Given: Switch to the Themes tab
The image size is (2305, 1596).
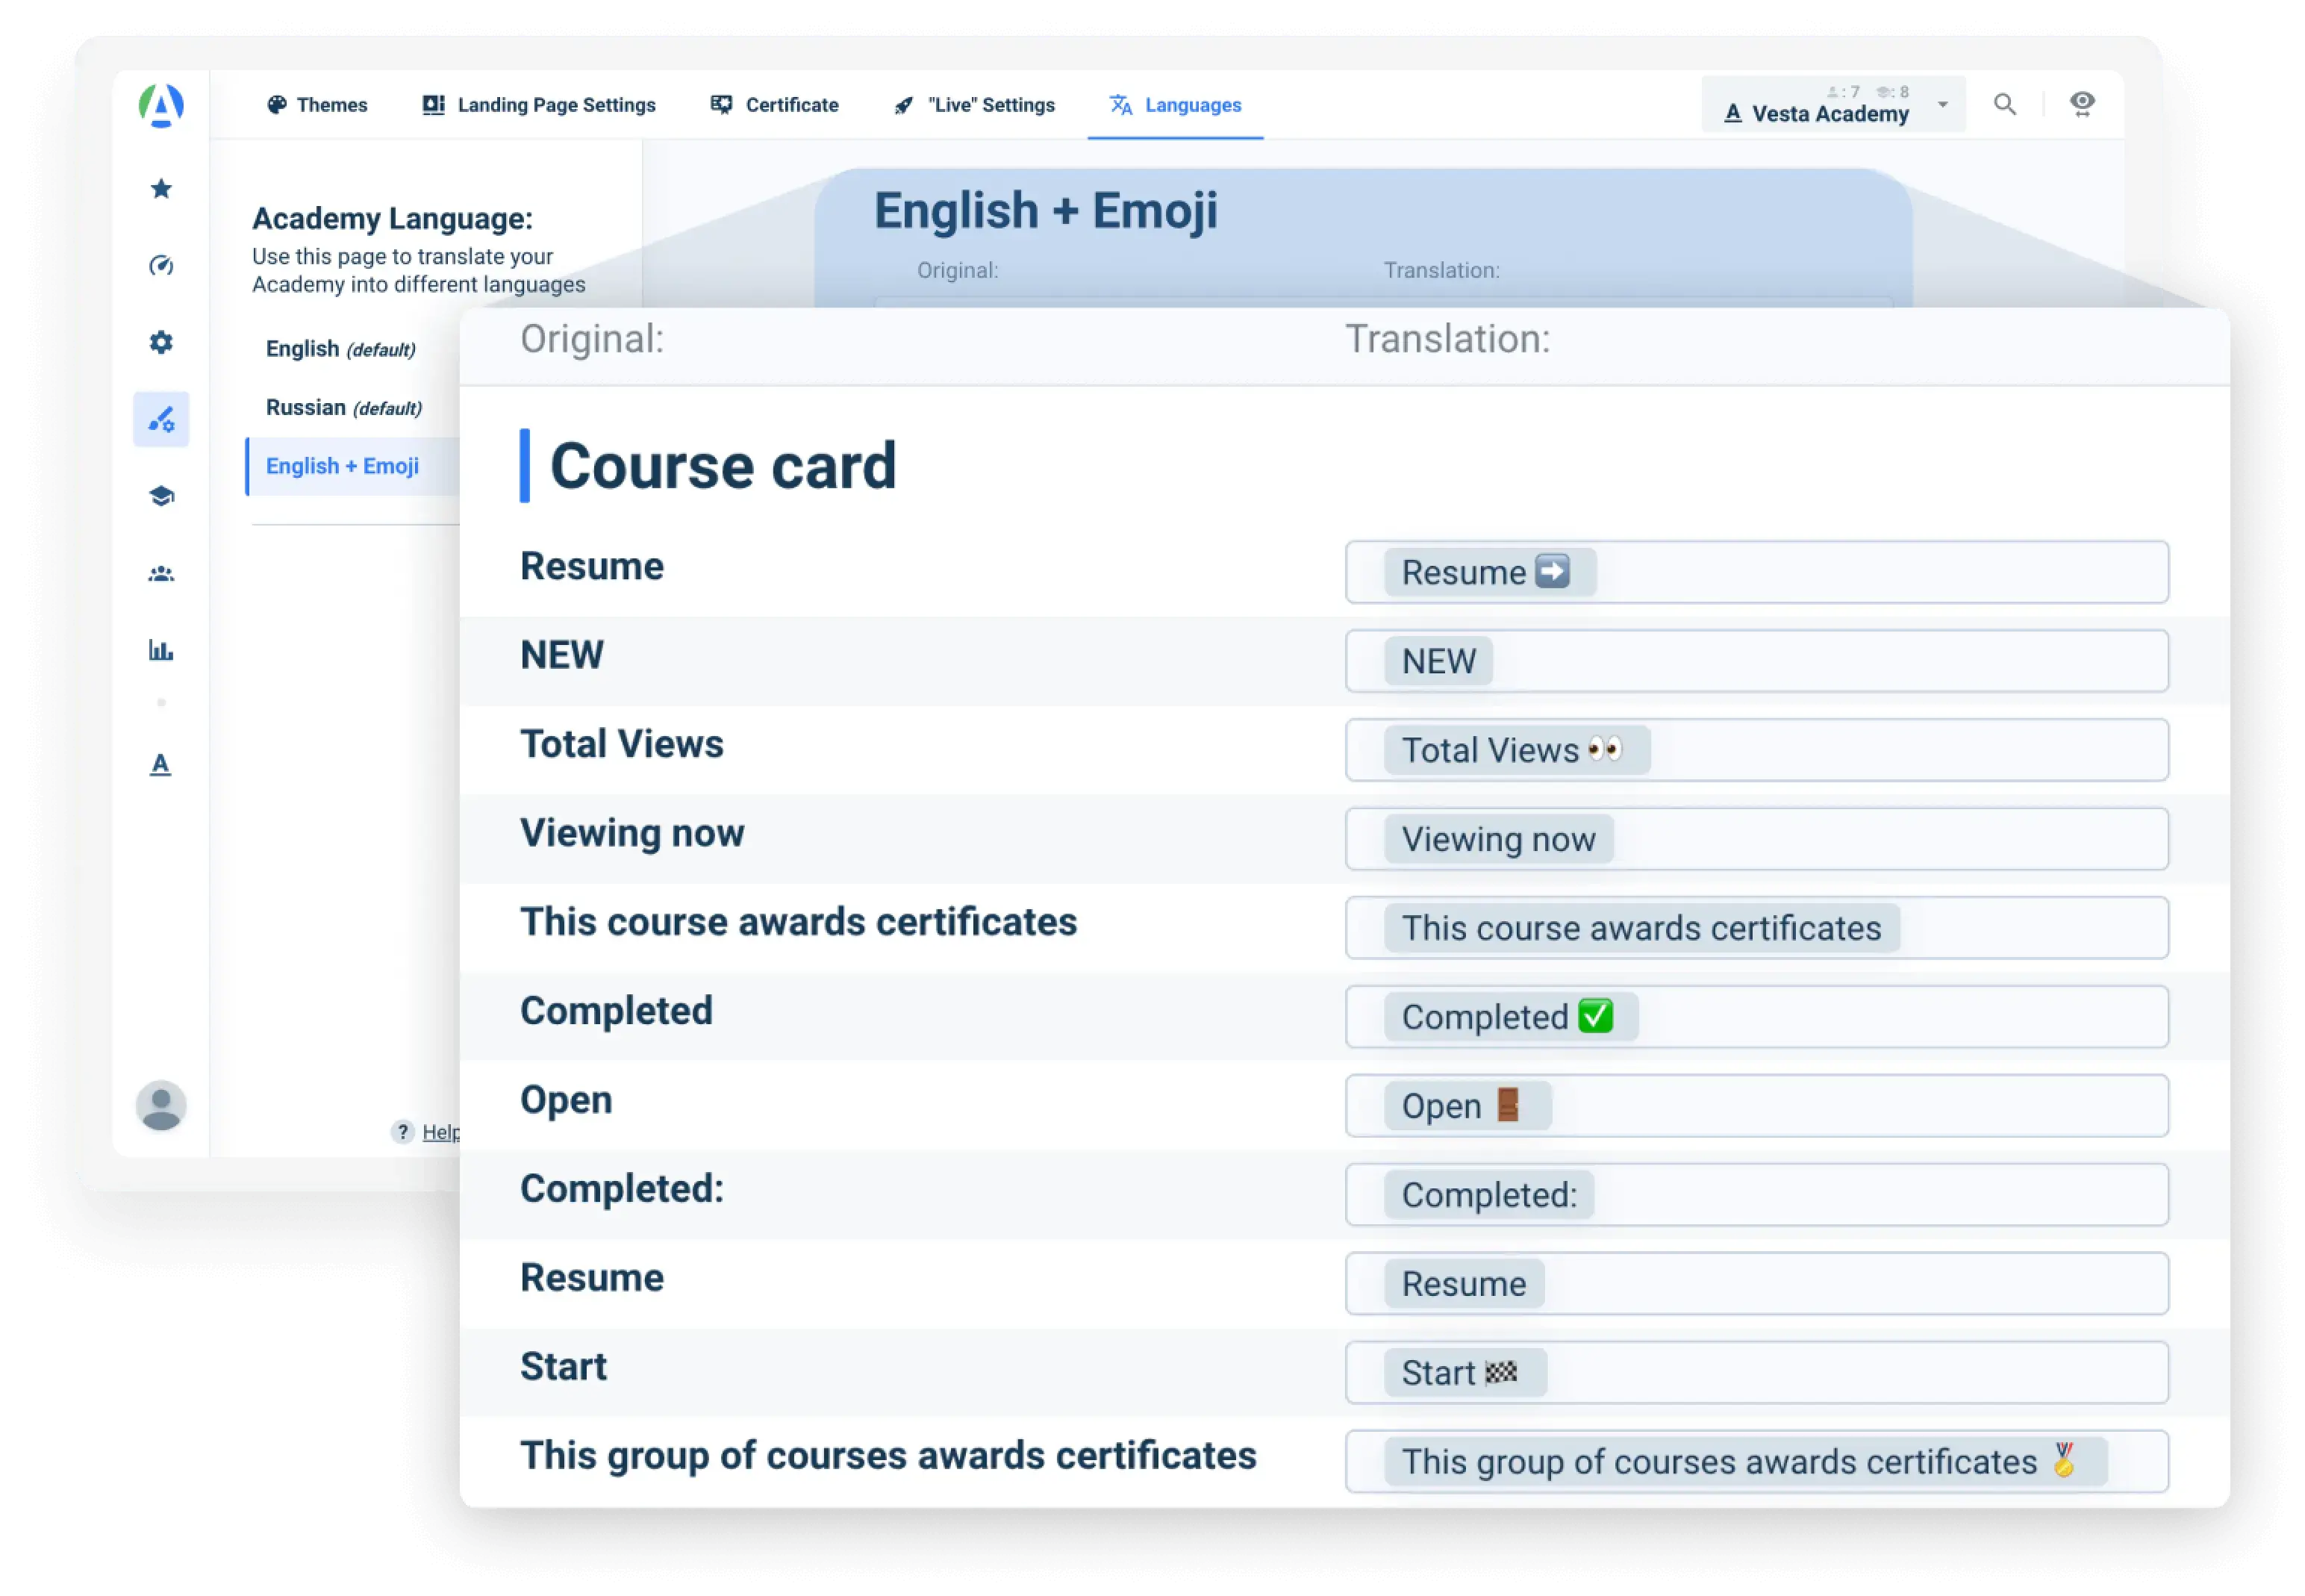Looking at the screenshot, I should pyautogui.click(x=317, y=105).
